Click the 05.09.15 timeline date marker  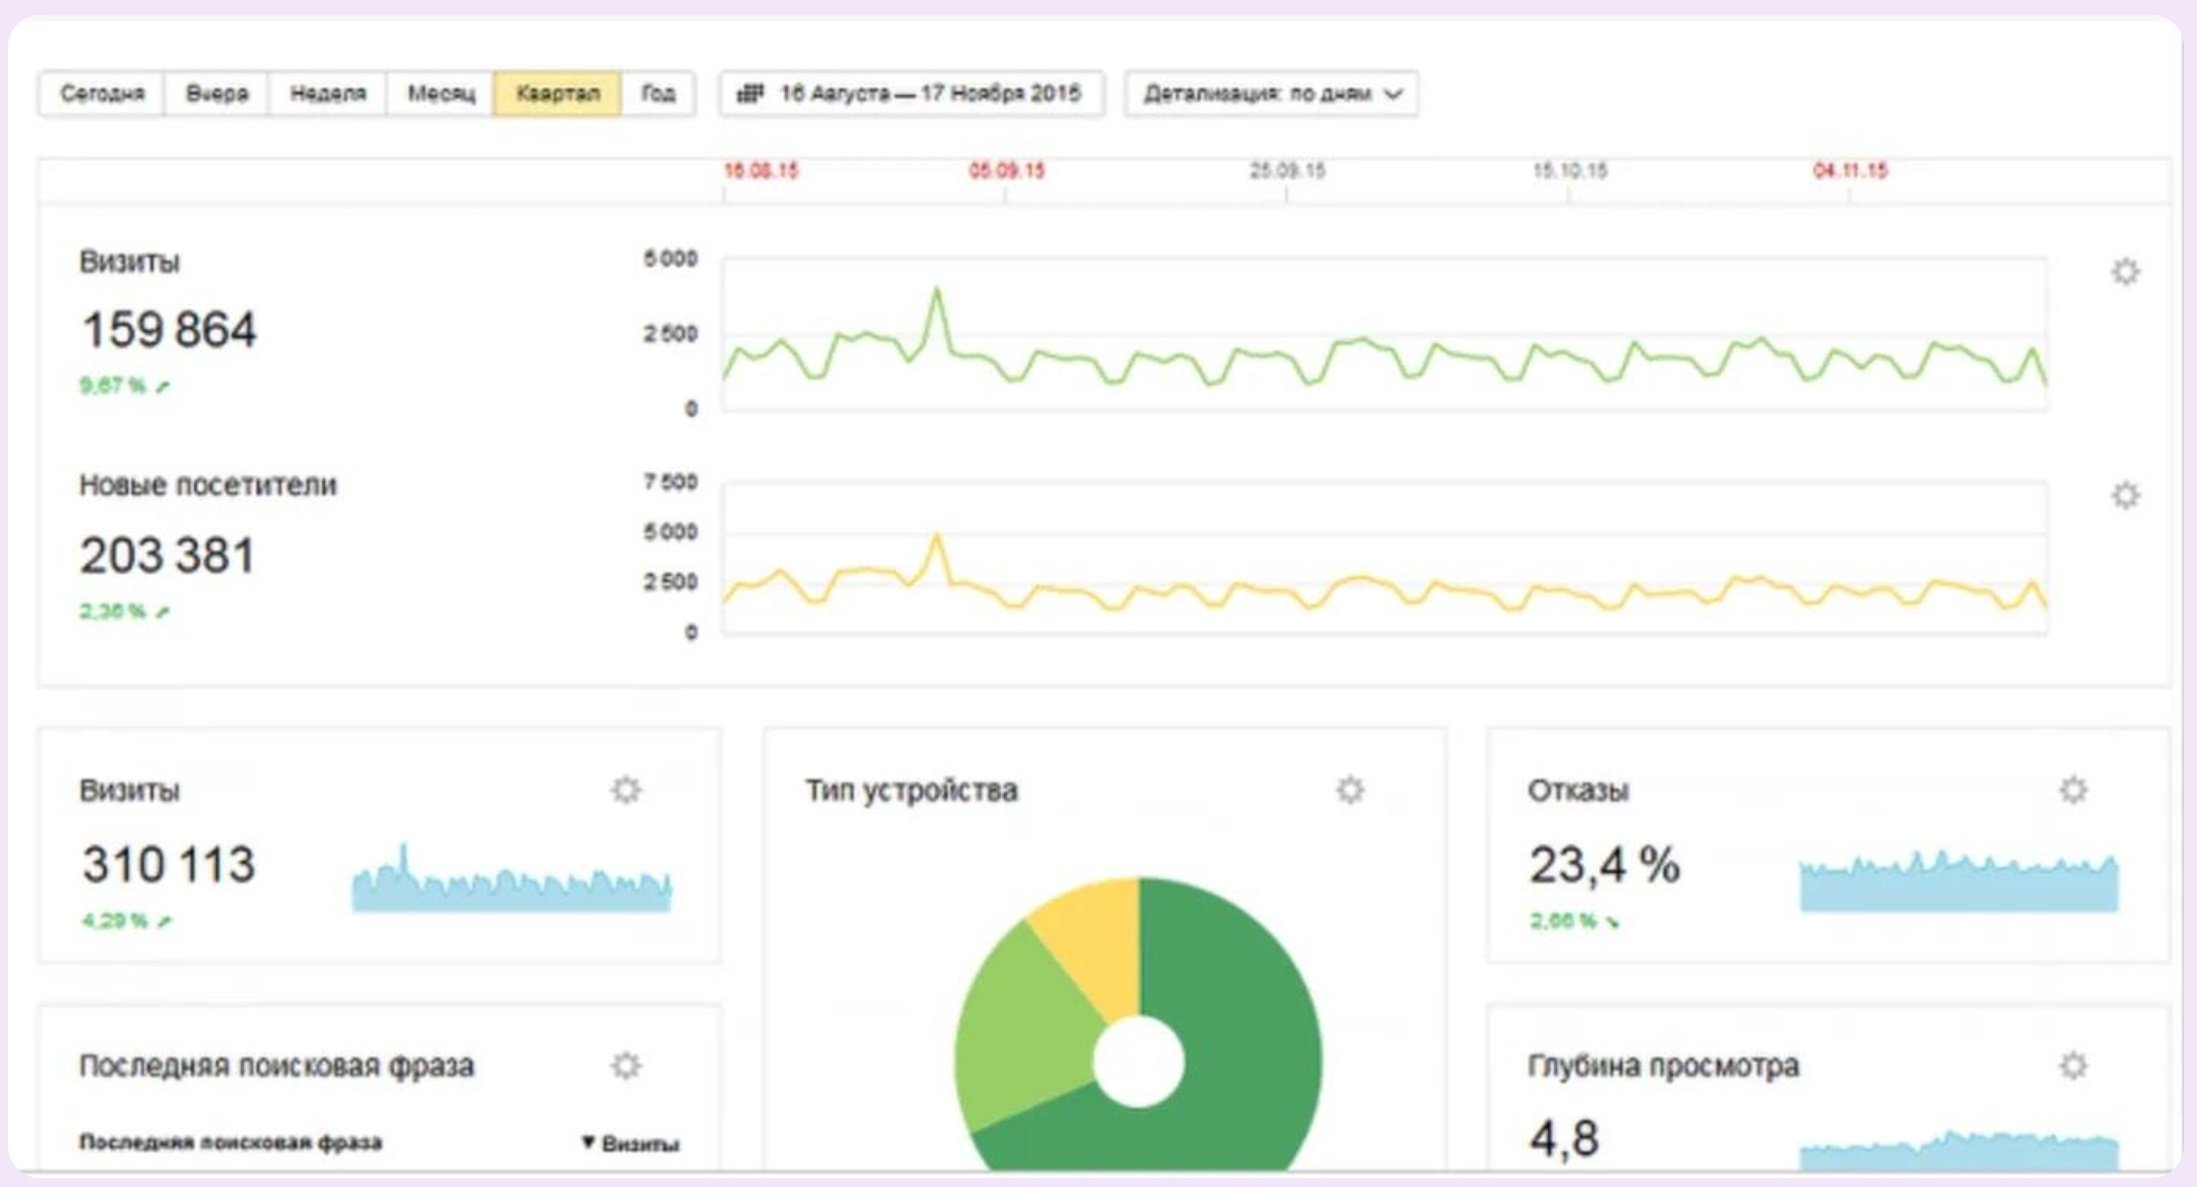[1006, 171]
